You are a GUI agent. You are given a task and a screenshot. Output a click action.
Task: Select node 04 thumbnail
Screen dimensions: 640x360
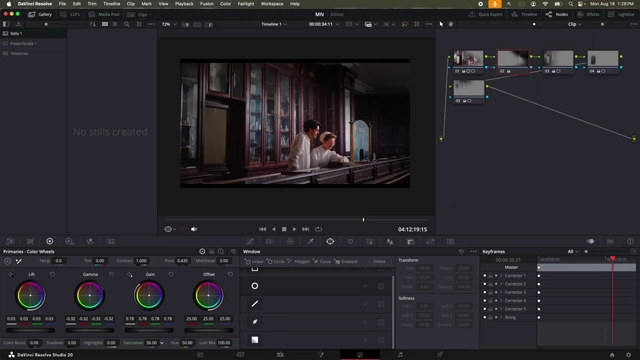[603, 58]
